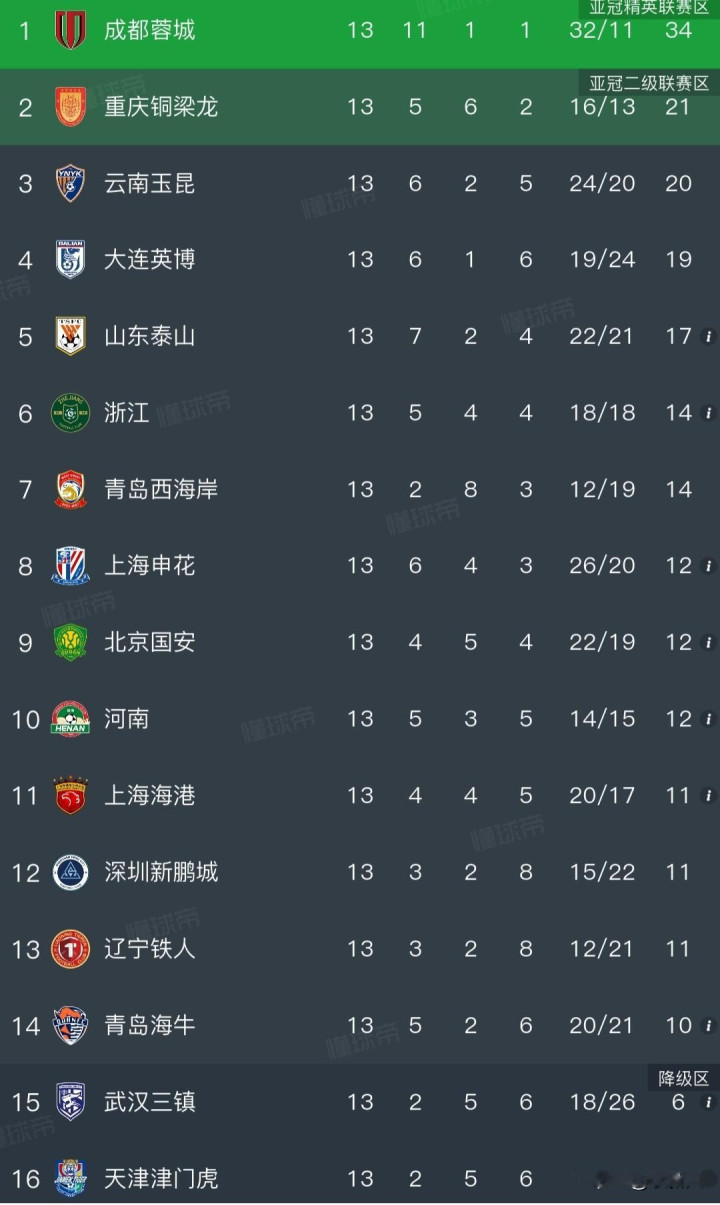Click the 北京国安 green crest
Image resolution: width=720 pixels, height=1205 pixels.
click(70, 642)
